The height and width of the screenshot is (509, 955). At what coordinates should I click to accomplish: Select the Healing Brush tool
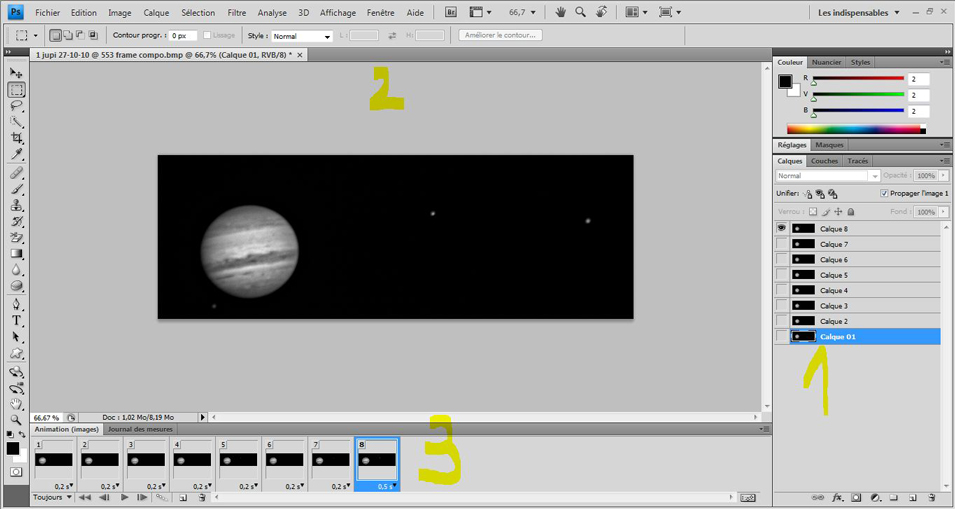pos(16,173)
